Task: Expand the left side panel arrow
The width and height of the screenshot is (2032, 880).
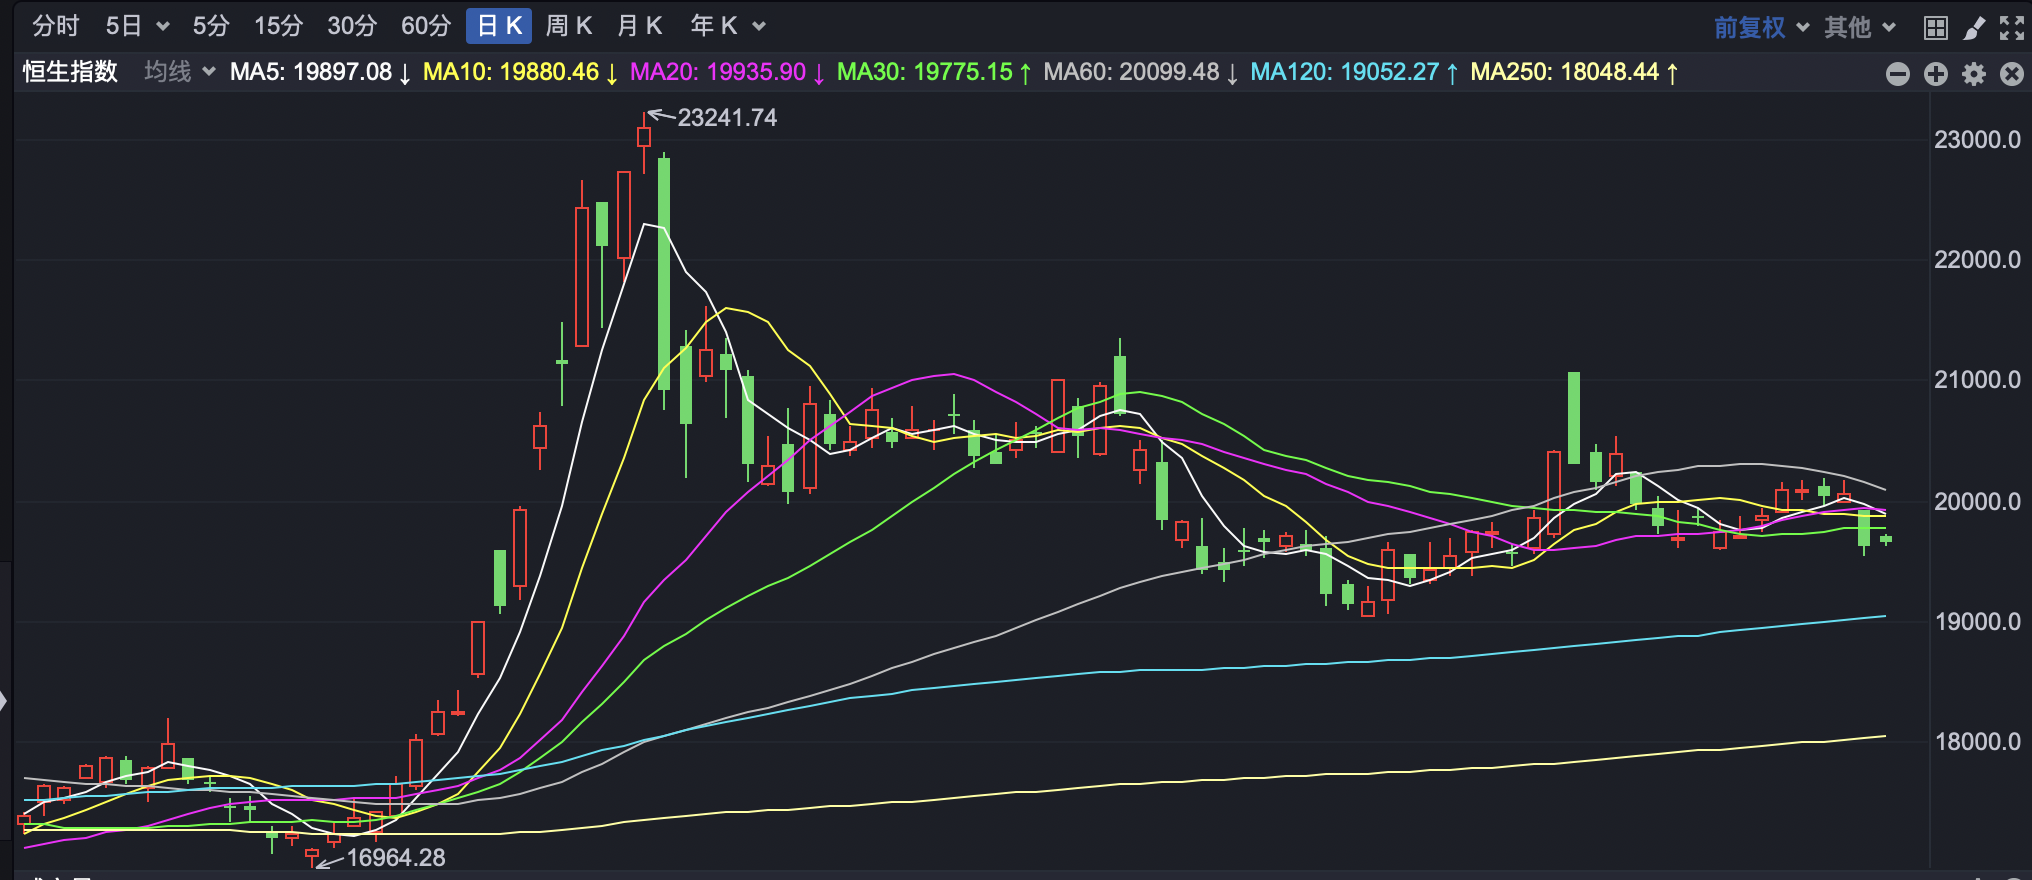Action: tap(4, 701)
